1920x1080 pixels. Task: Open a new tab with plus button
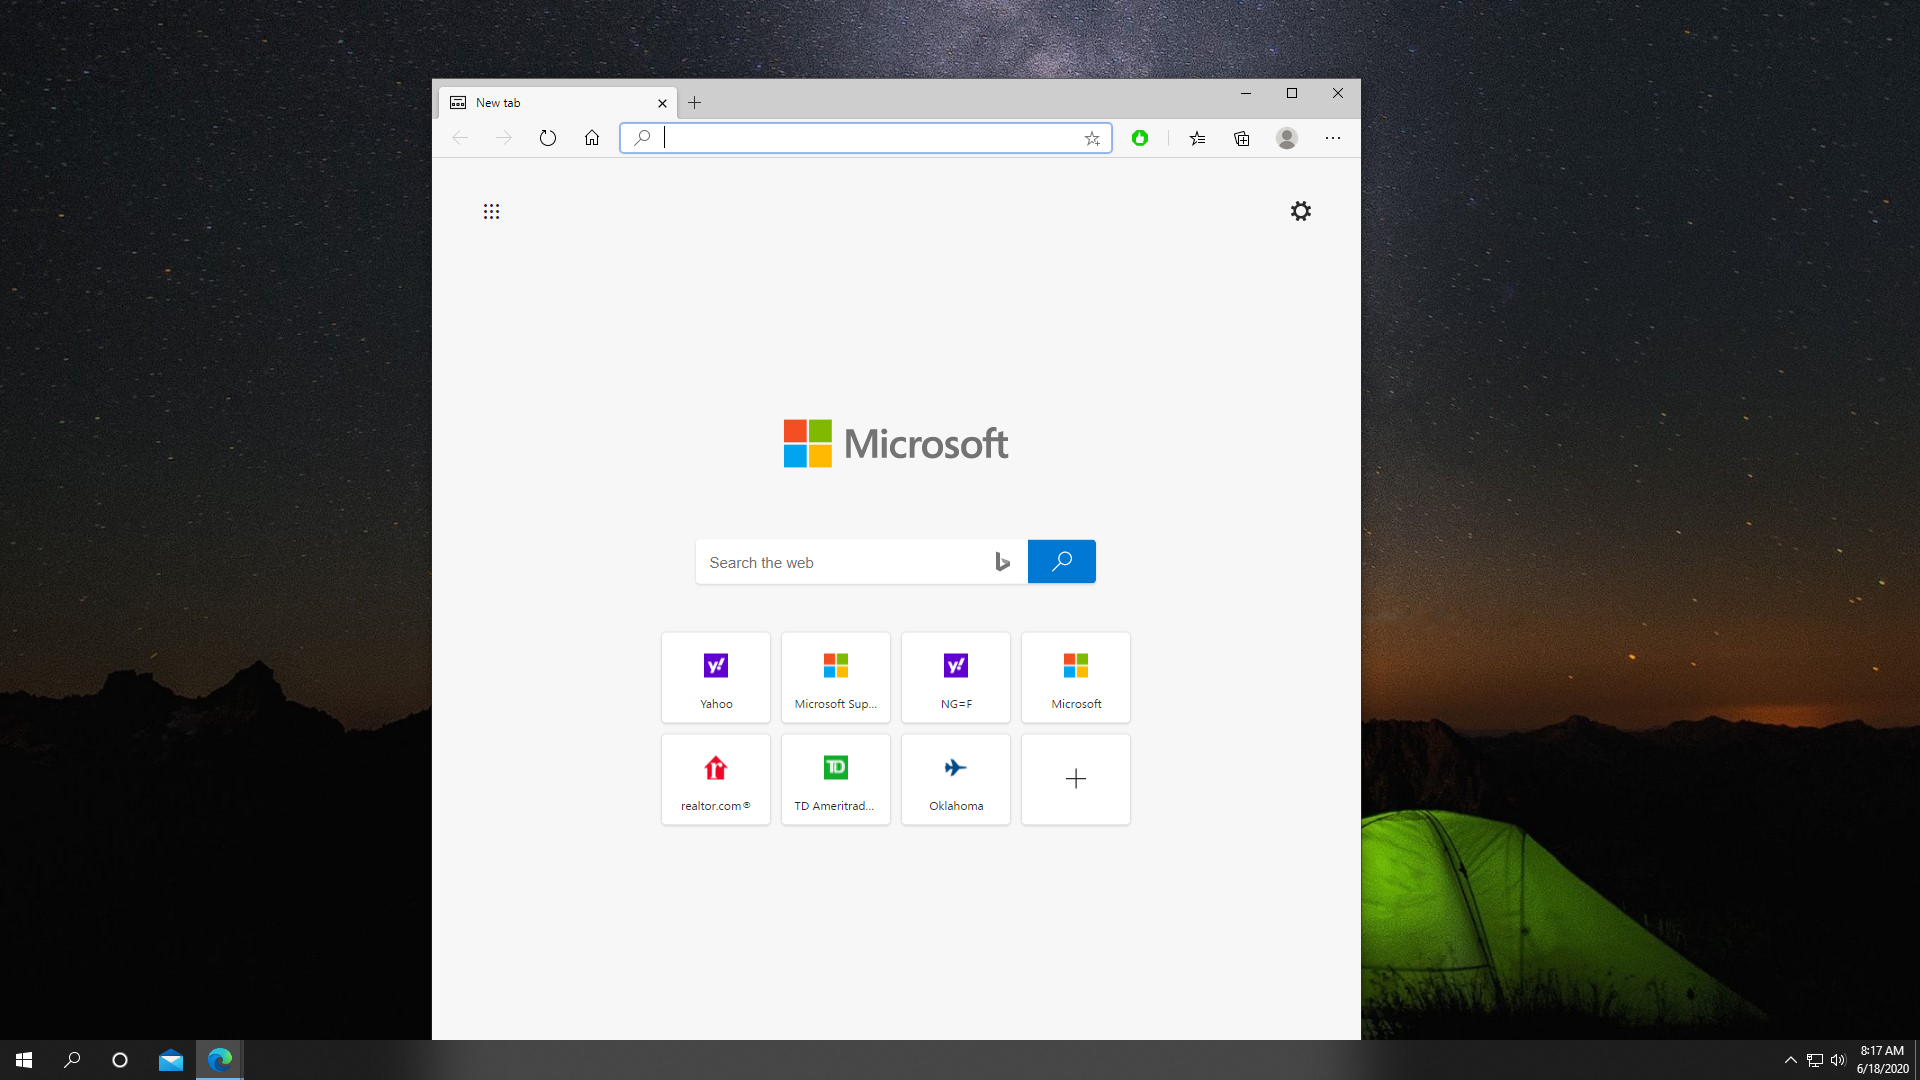[695, 103]
